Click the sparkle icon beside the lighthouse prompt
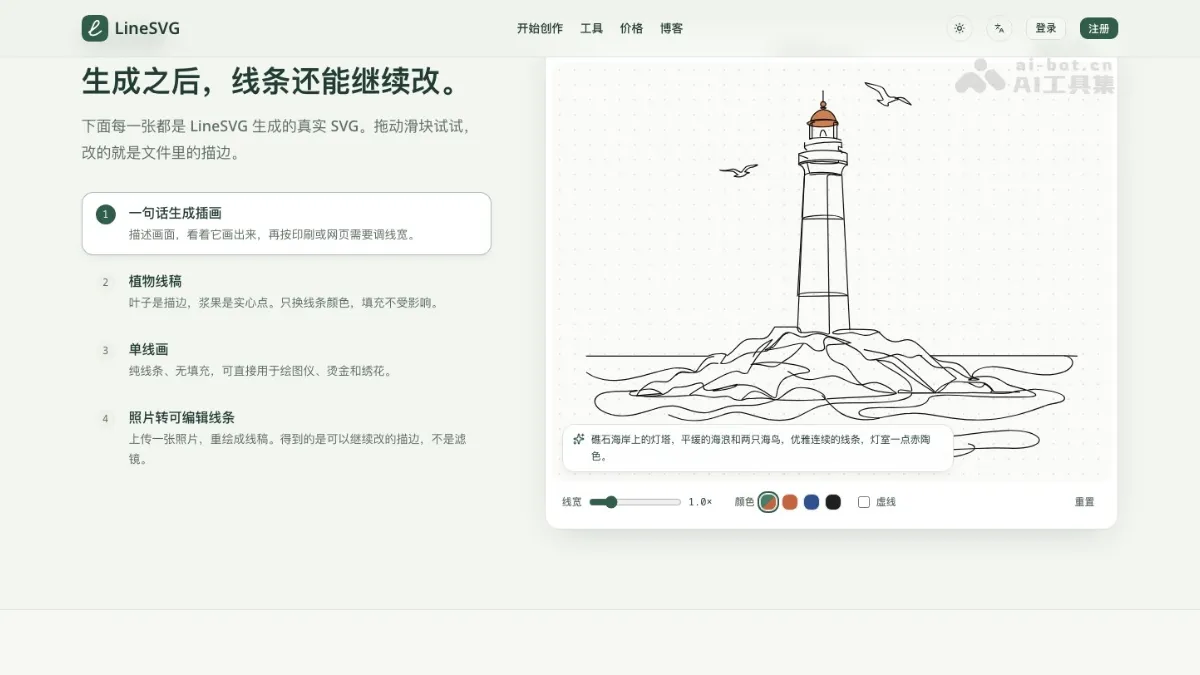The height and width of the screenshot is (675, 1200). [x=579, y=439]
